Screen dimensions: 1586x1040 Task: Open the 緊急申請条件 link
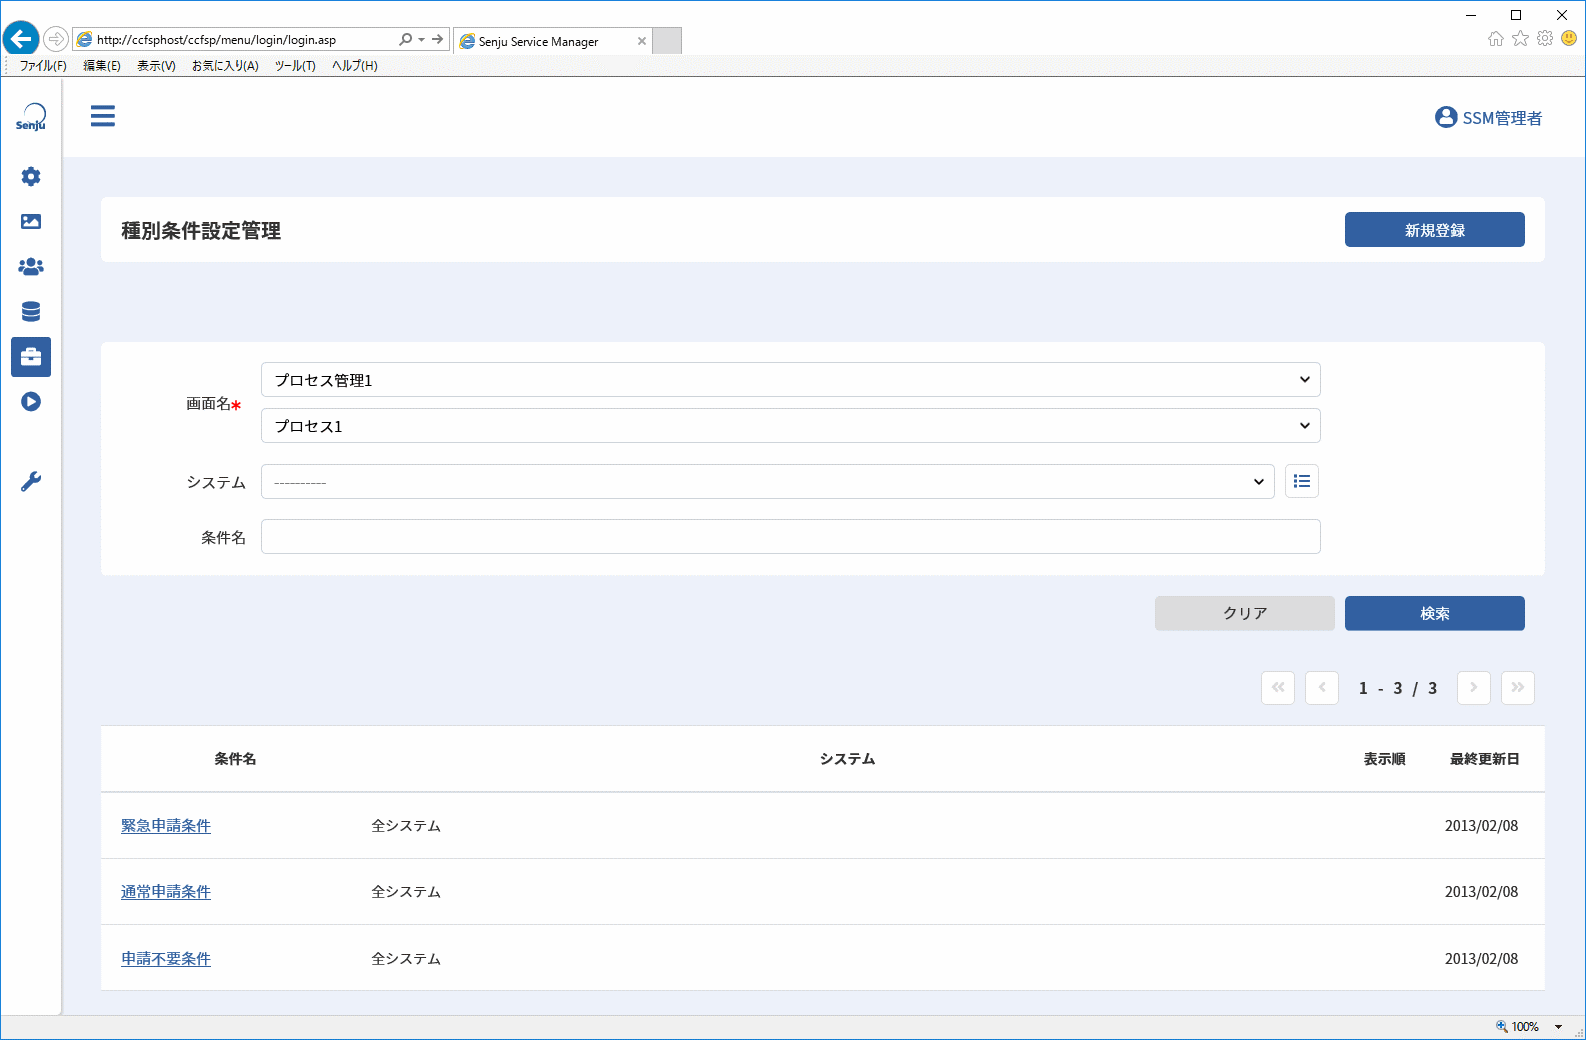click(x=166, y=826)
